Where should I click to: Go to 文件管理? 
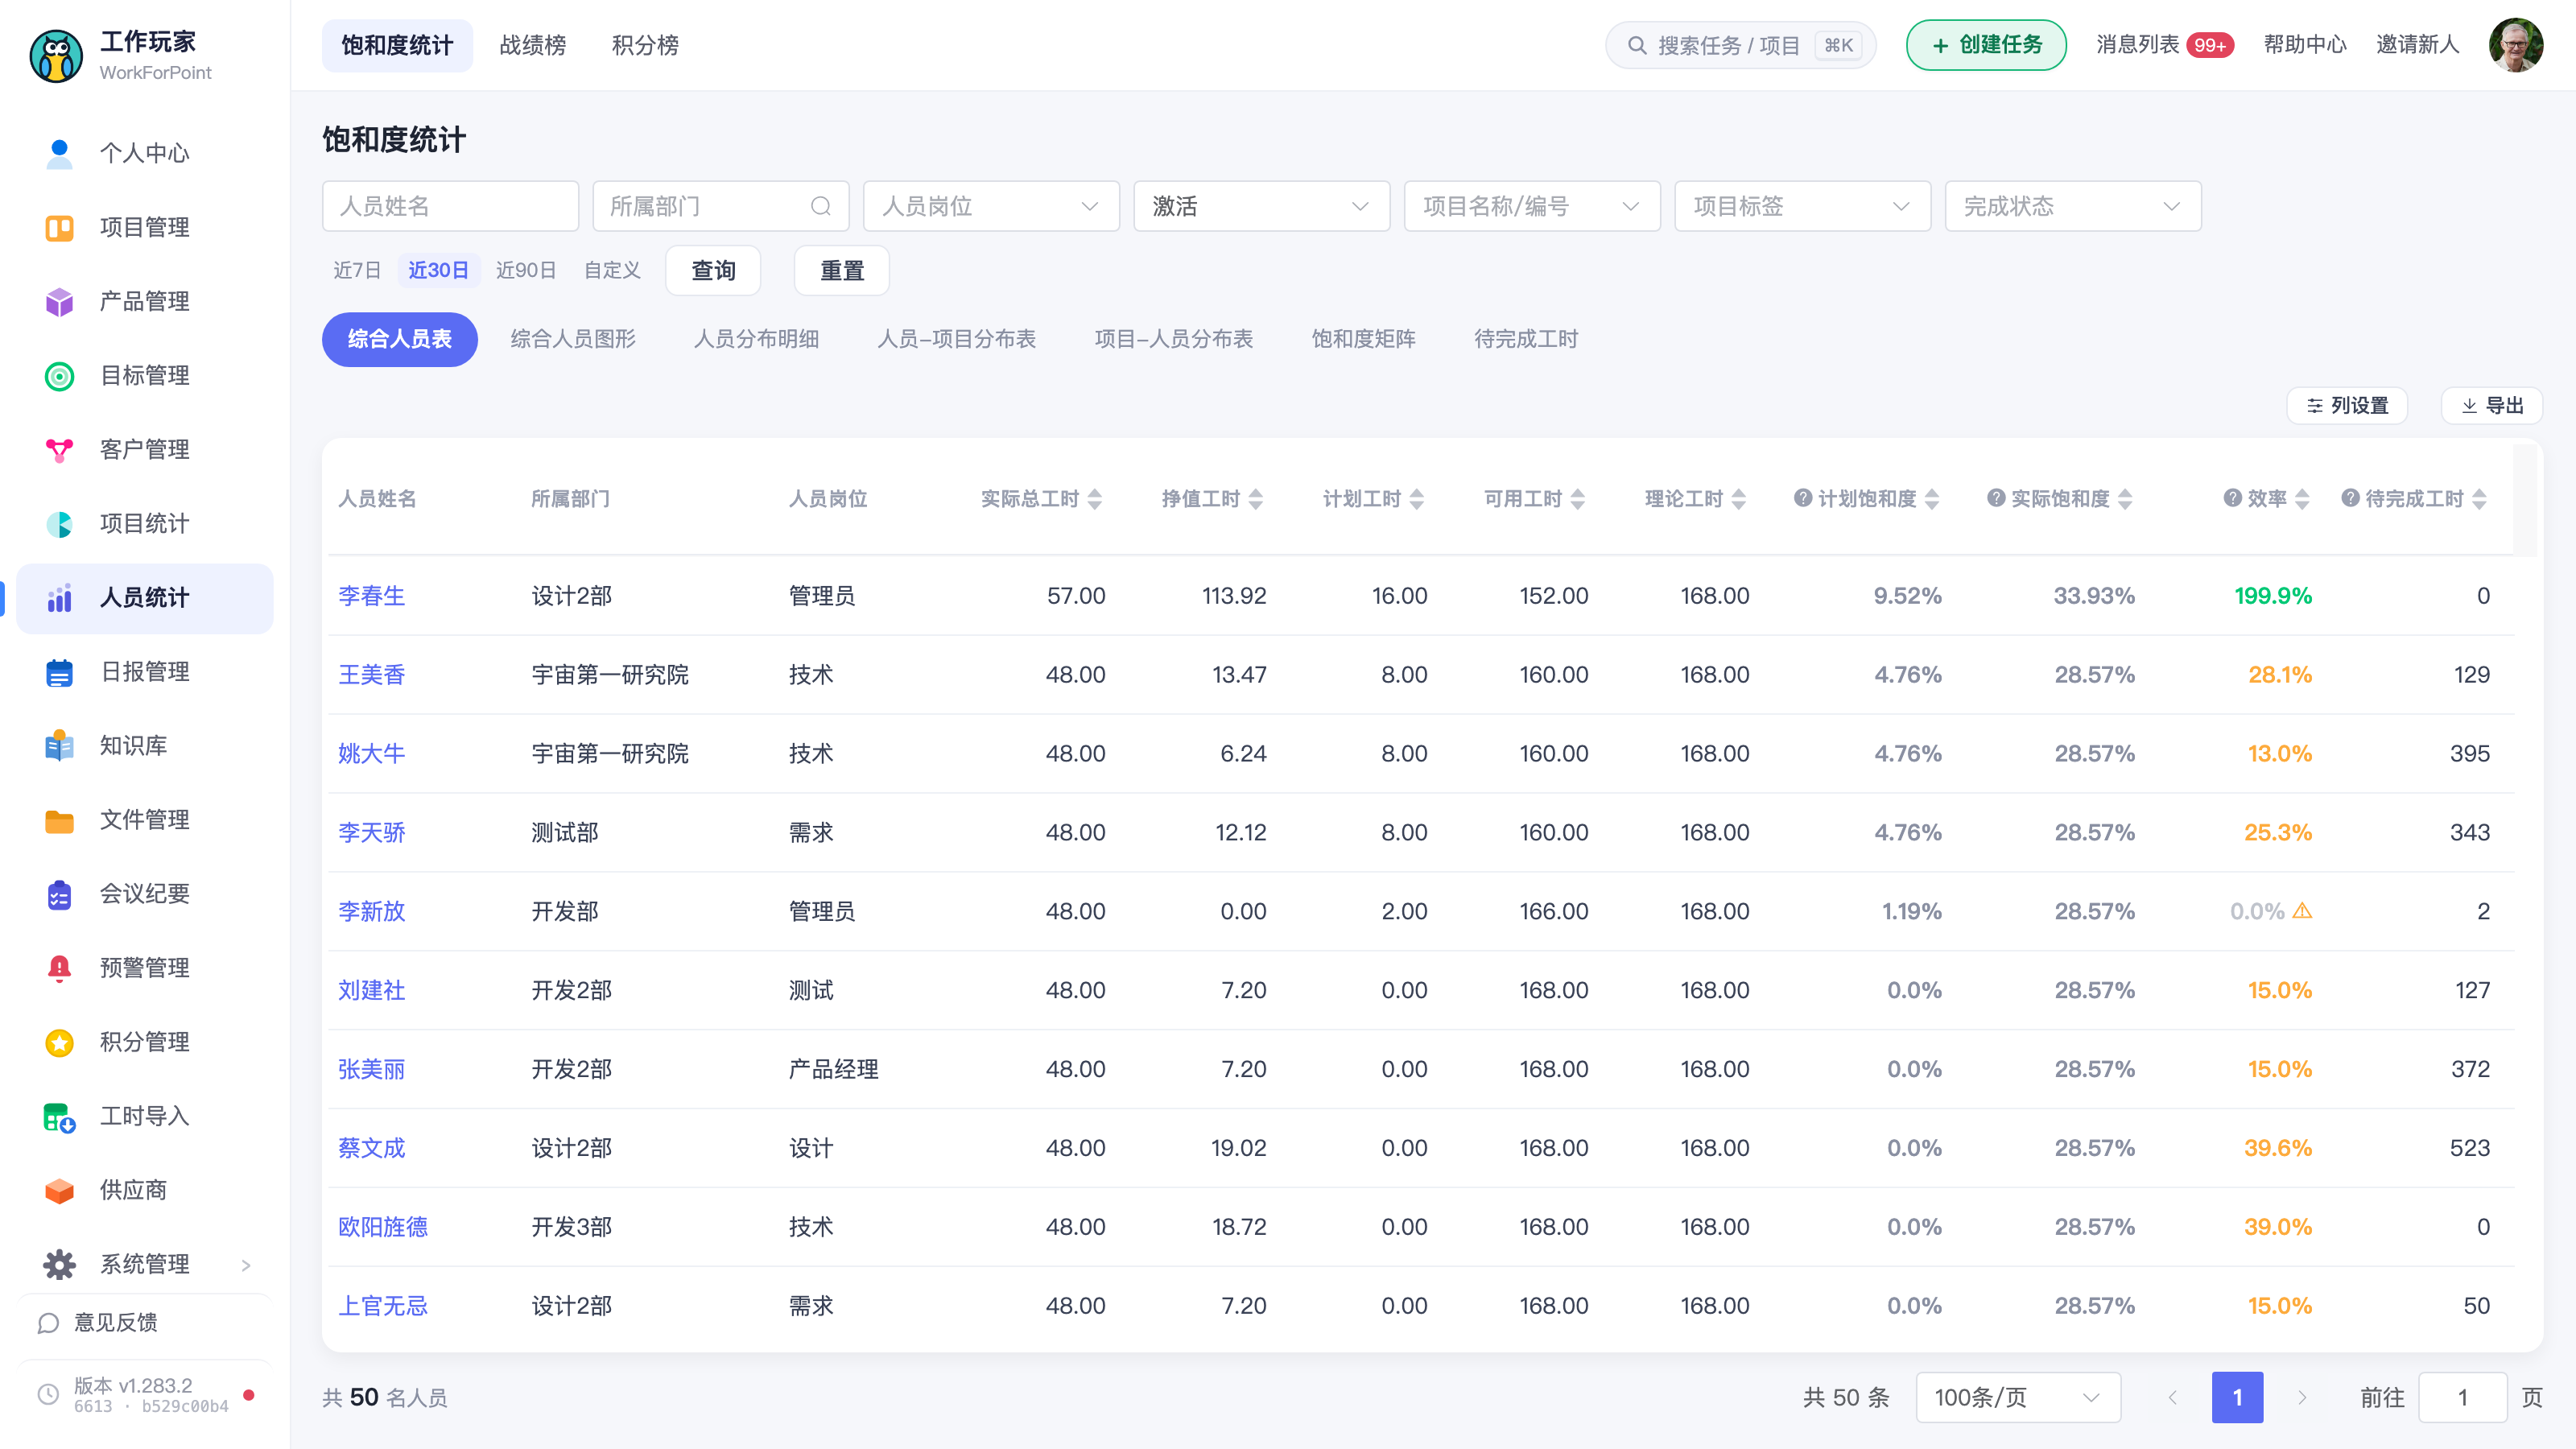click(x=144, y=819)
